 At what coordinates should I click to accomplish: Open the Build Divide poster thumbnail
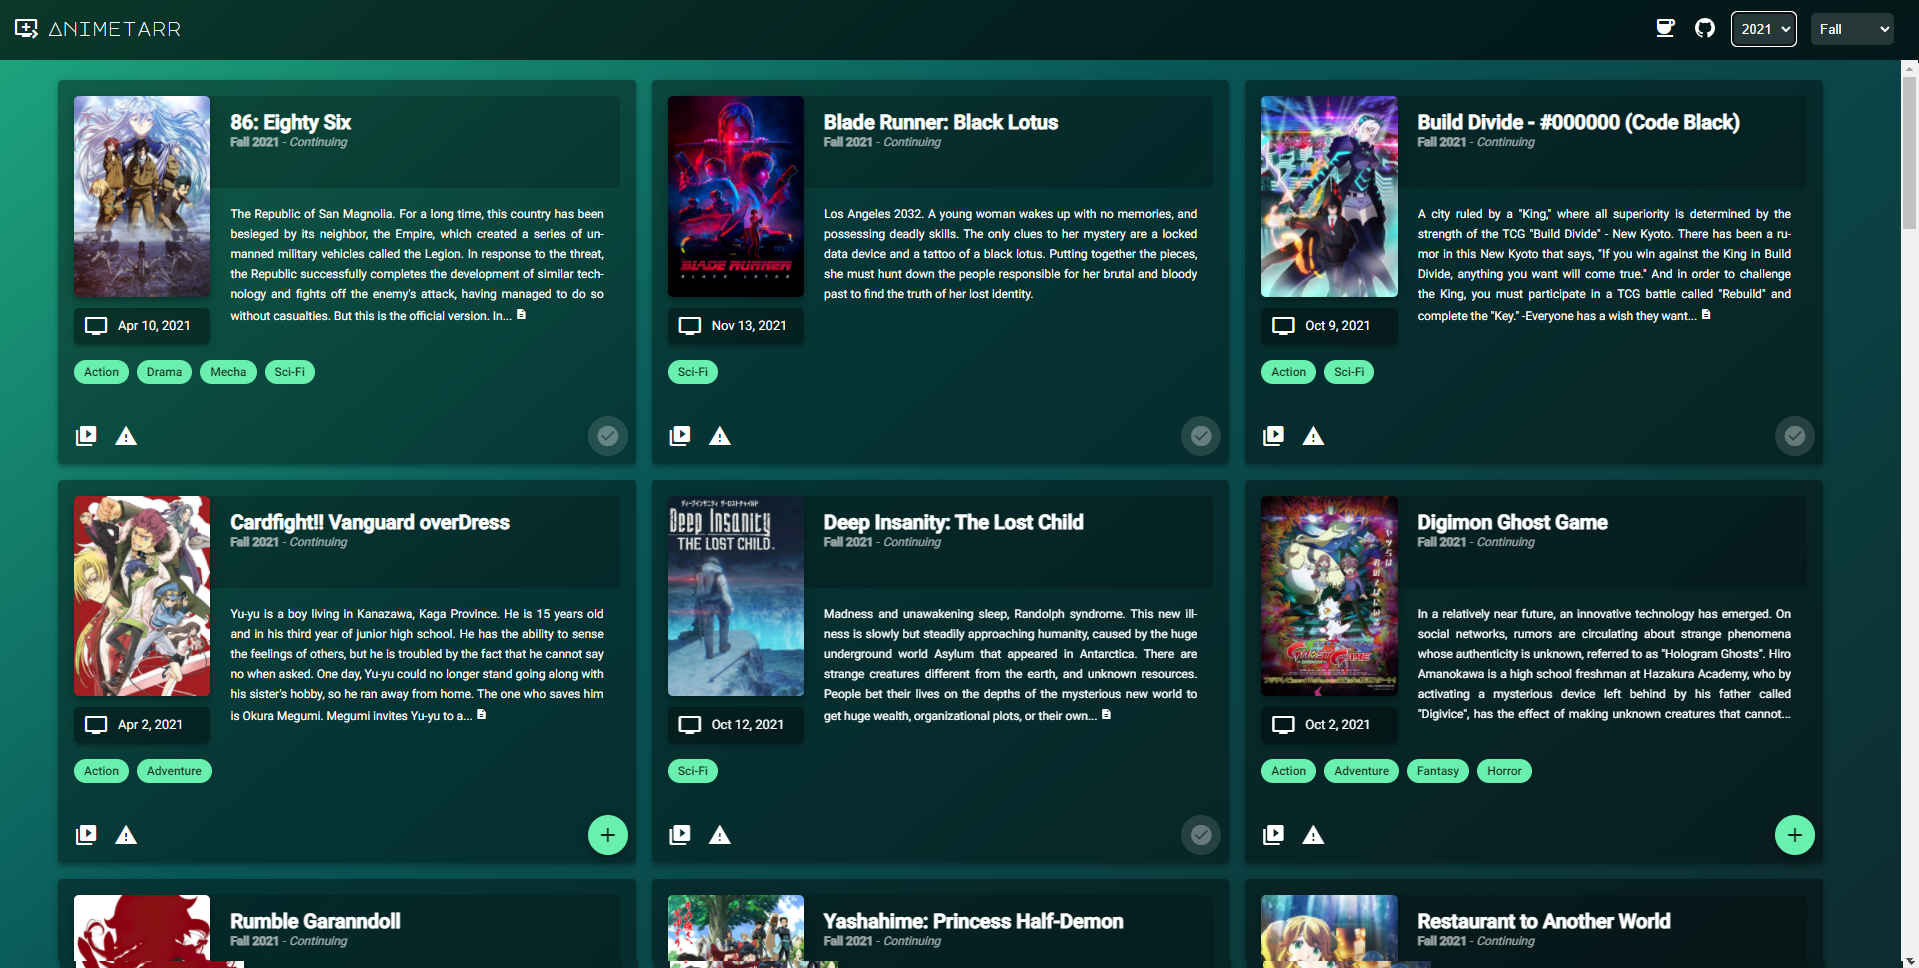1329,196
